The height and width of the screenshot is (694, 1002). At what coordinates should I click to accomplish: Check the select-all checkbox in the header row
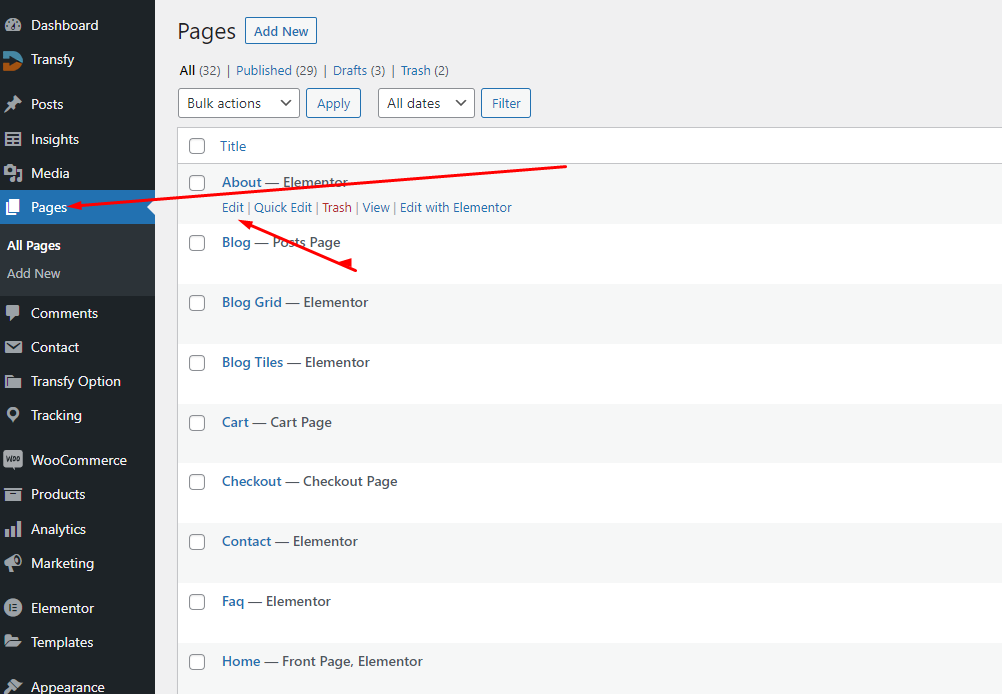tap(196, 146)
